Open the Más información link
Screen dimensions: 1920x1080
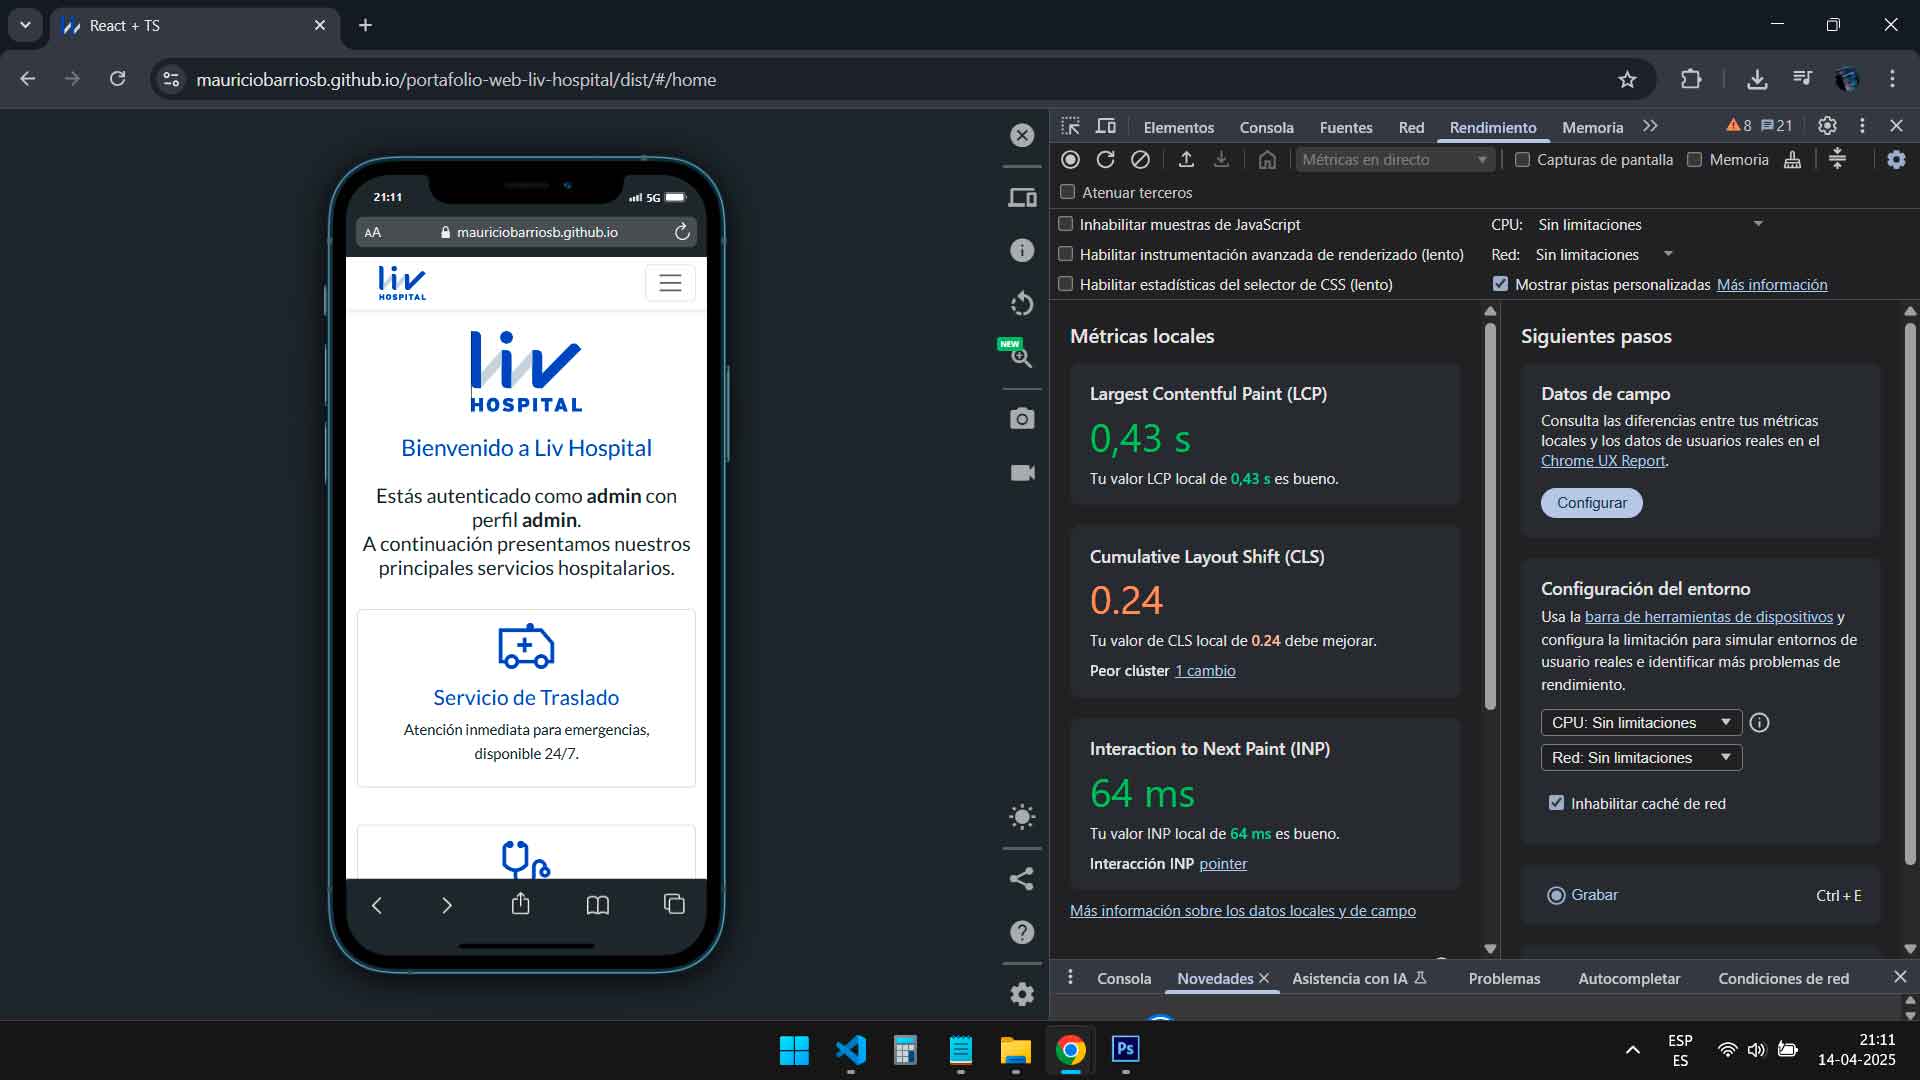pyautogui.click(x=1771, y=284)
